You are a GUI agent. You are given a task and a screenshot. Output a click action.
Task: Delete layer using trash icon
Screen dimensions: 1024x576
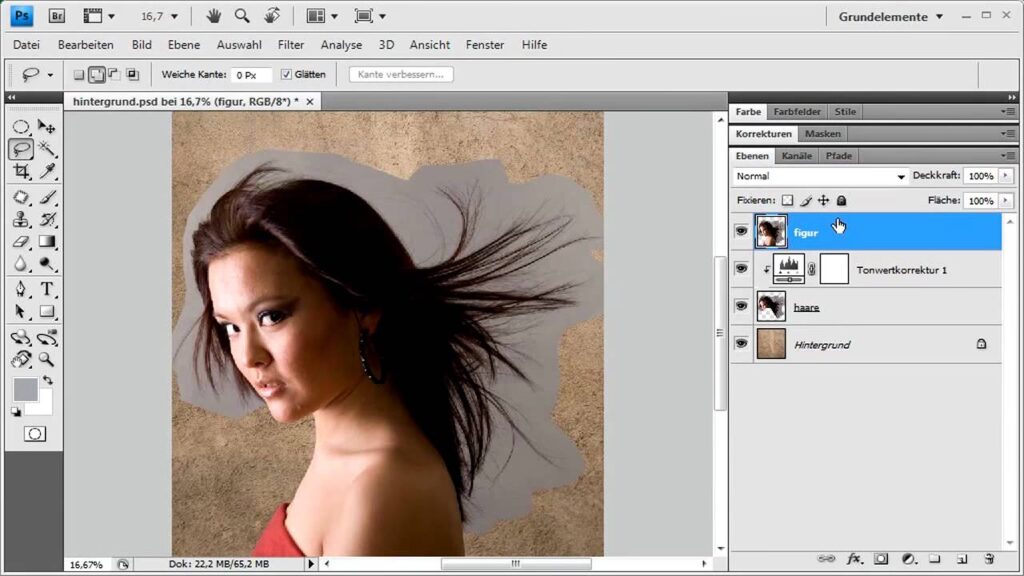(x=989, y=559)
